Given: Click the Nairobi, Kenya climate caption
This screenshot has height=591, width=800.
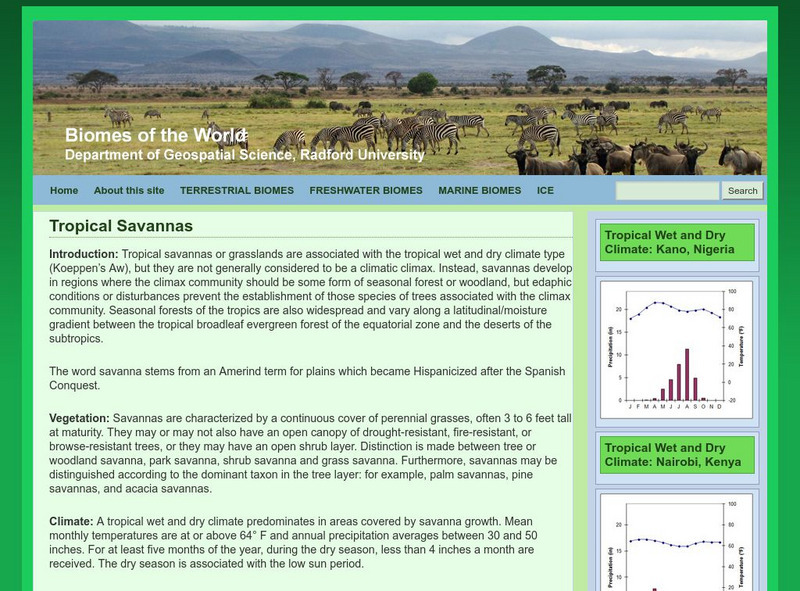Looking at the screenshot, I should pyautogui.click(x=677, y=455).
